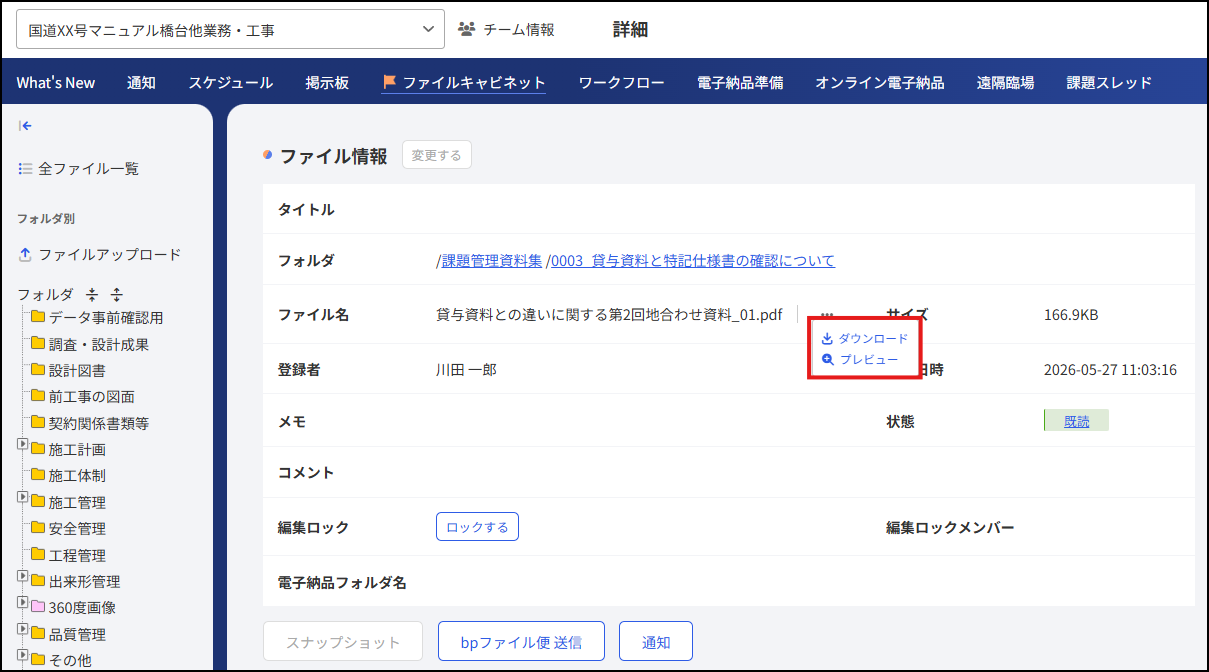Switch to 遠隔臨場 tab

[x=1006, y=83]
